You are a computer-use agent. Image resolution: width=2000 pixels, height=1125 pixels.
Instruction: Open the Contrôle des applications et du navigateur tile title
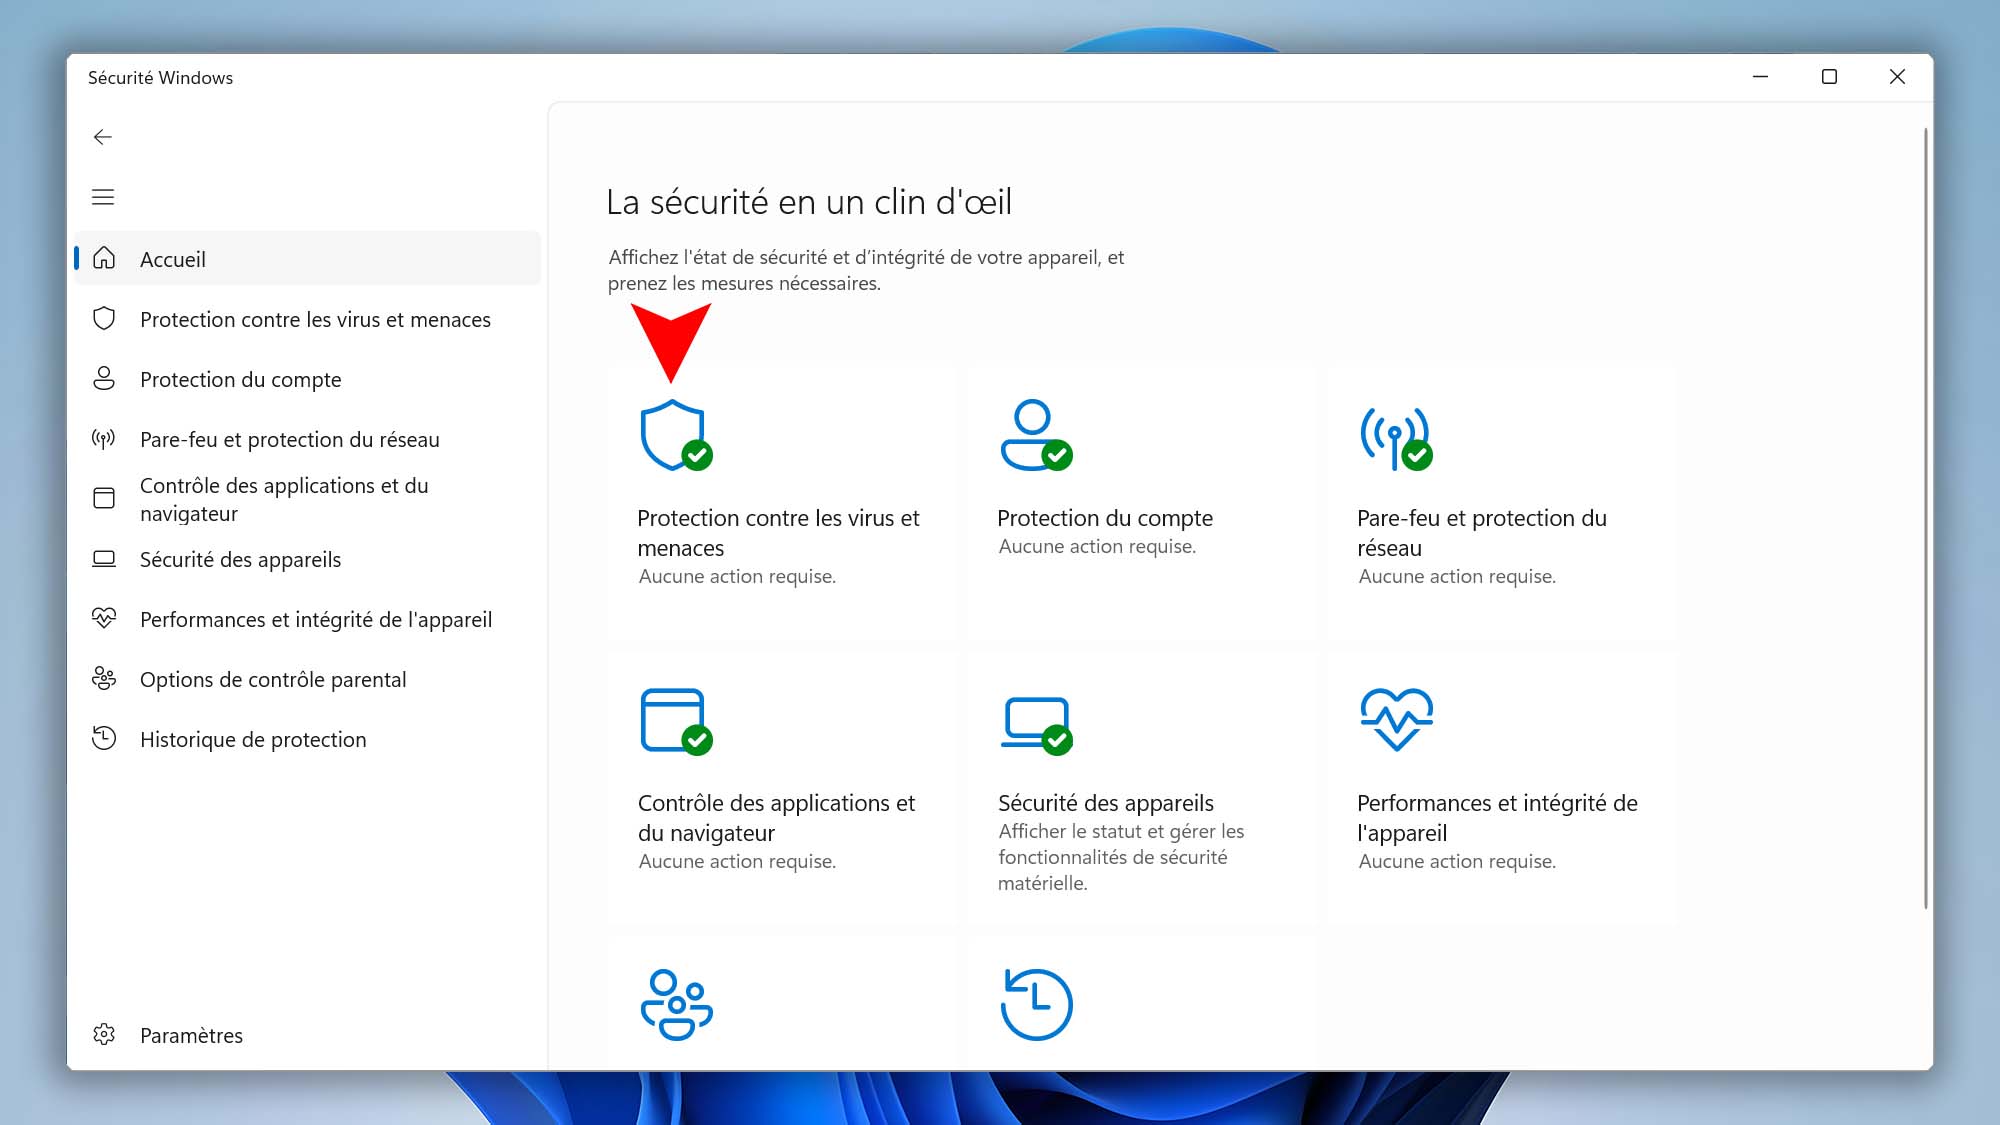coord(776,818)
